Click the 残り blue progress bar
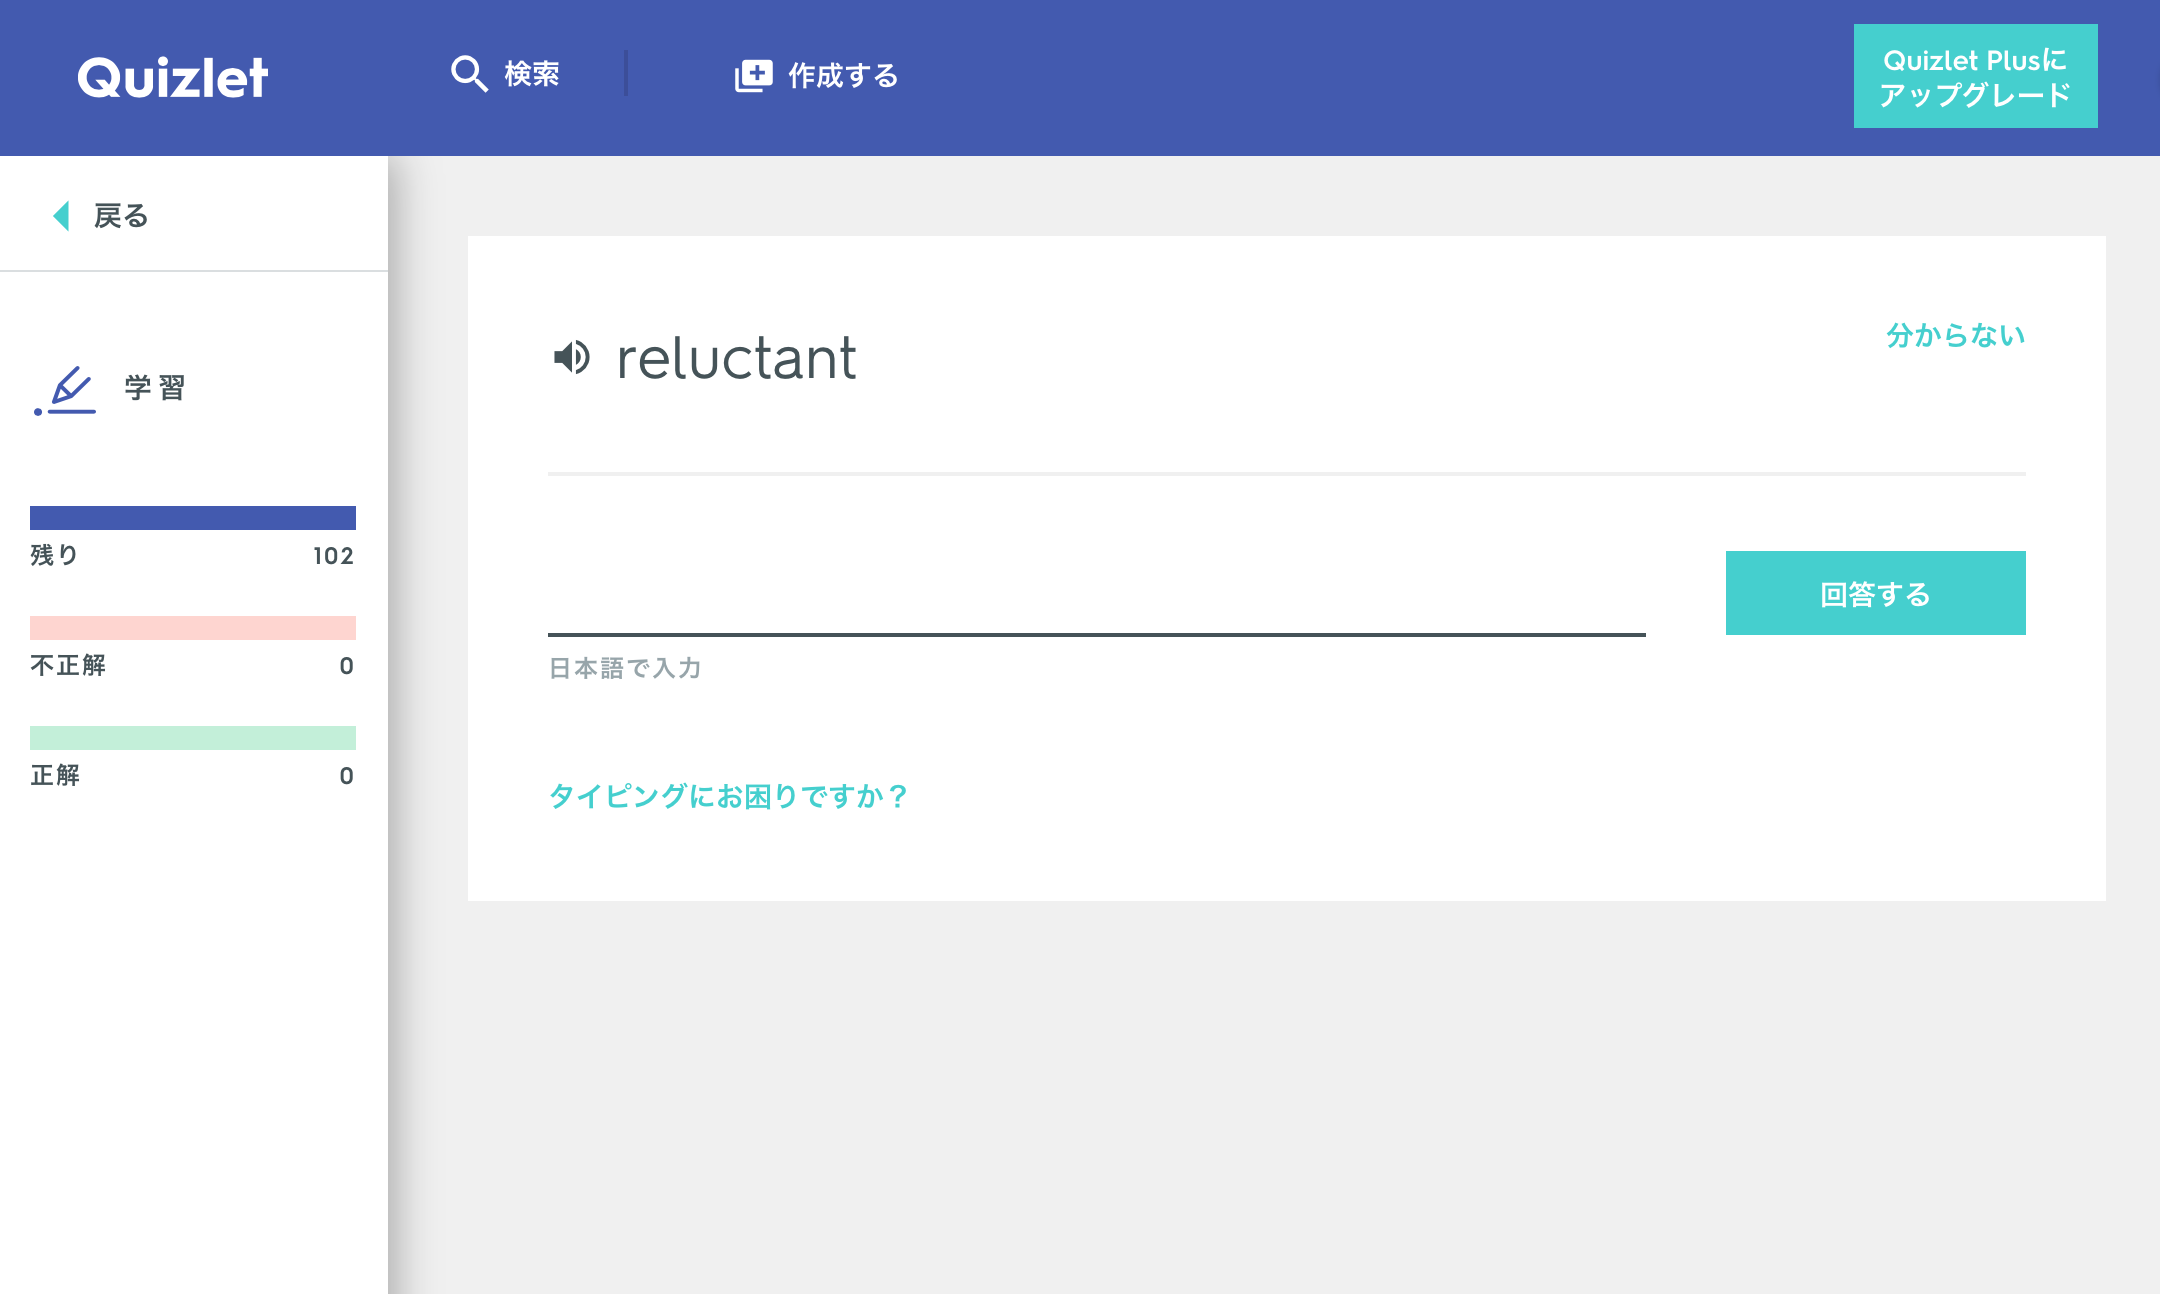The image size is (2160, 1294). pos(193,518)
